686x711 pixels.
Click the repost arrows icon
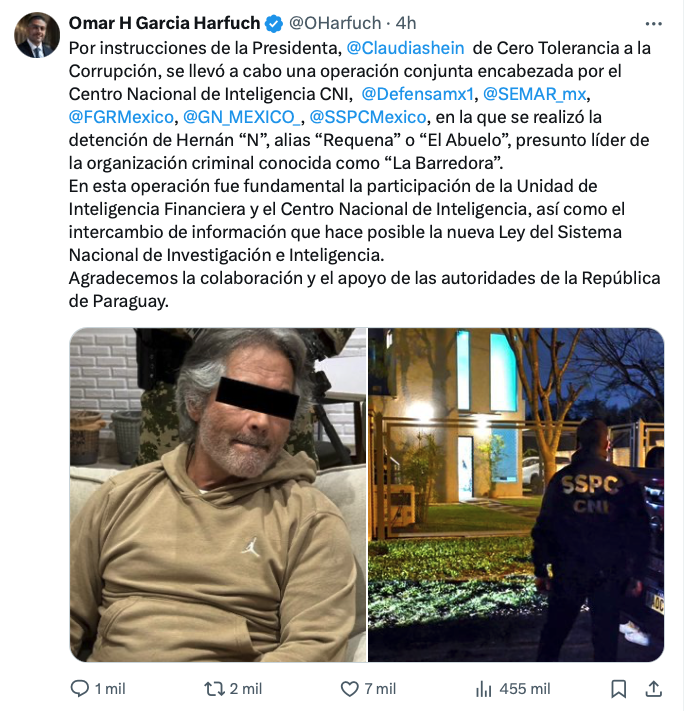pyautogui.click(x=214, y=689)
